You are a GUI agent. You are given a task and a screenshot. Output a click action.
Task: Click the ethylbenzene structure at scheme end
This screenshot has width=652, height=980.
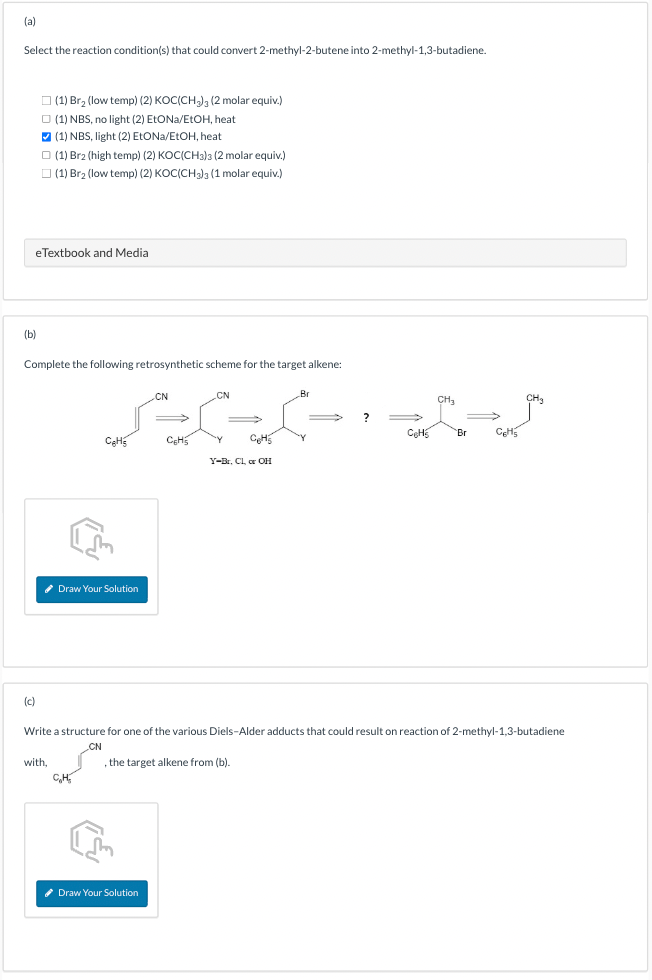coord(519,415)
